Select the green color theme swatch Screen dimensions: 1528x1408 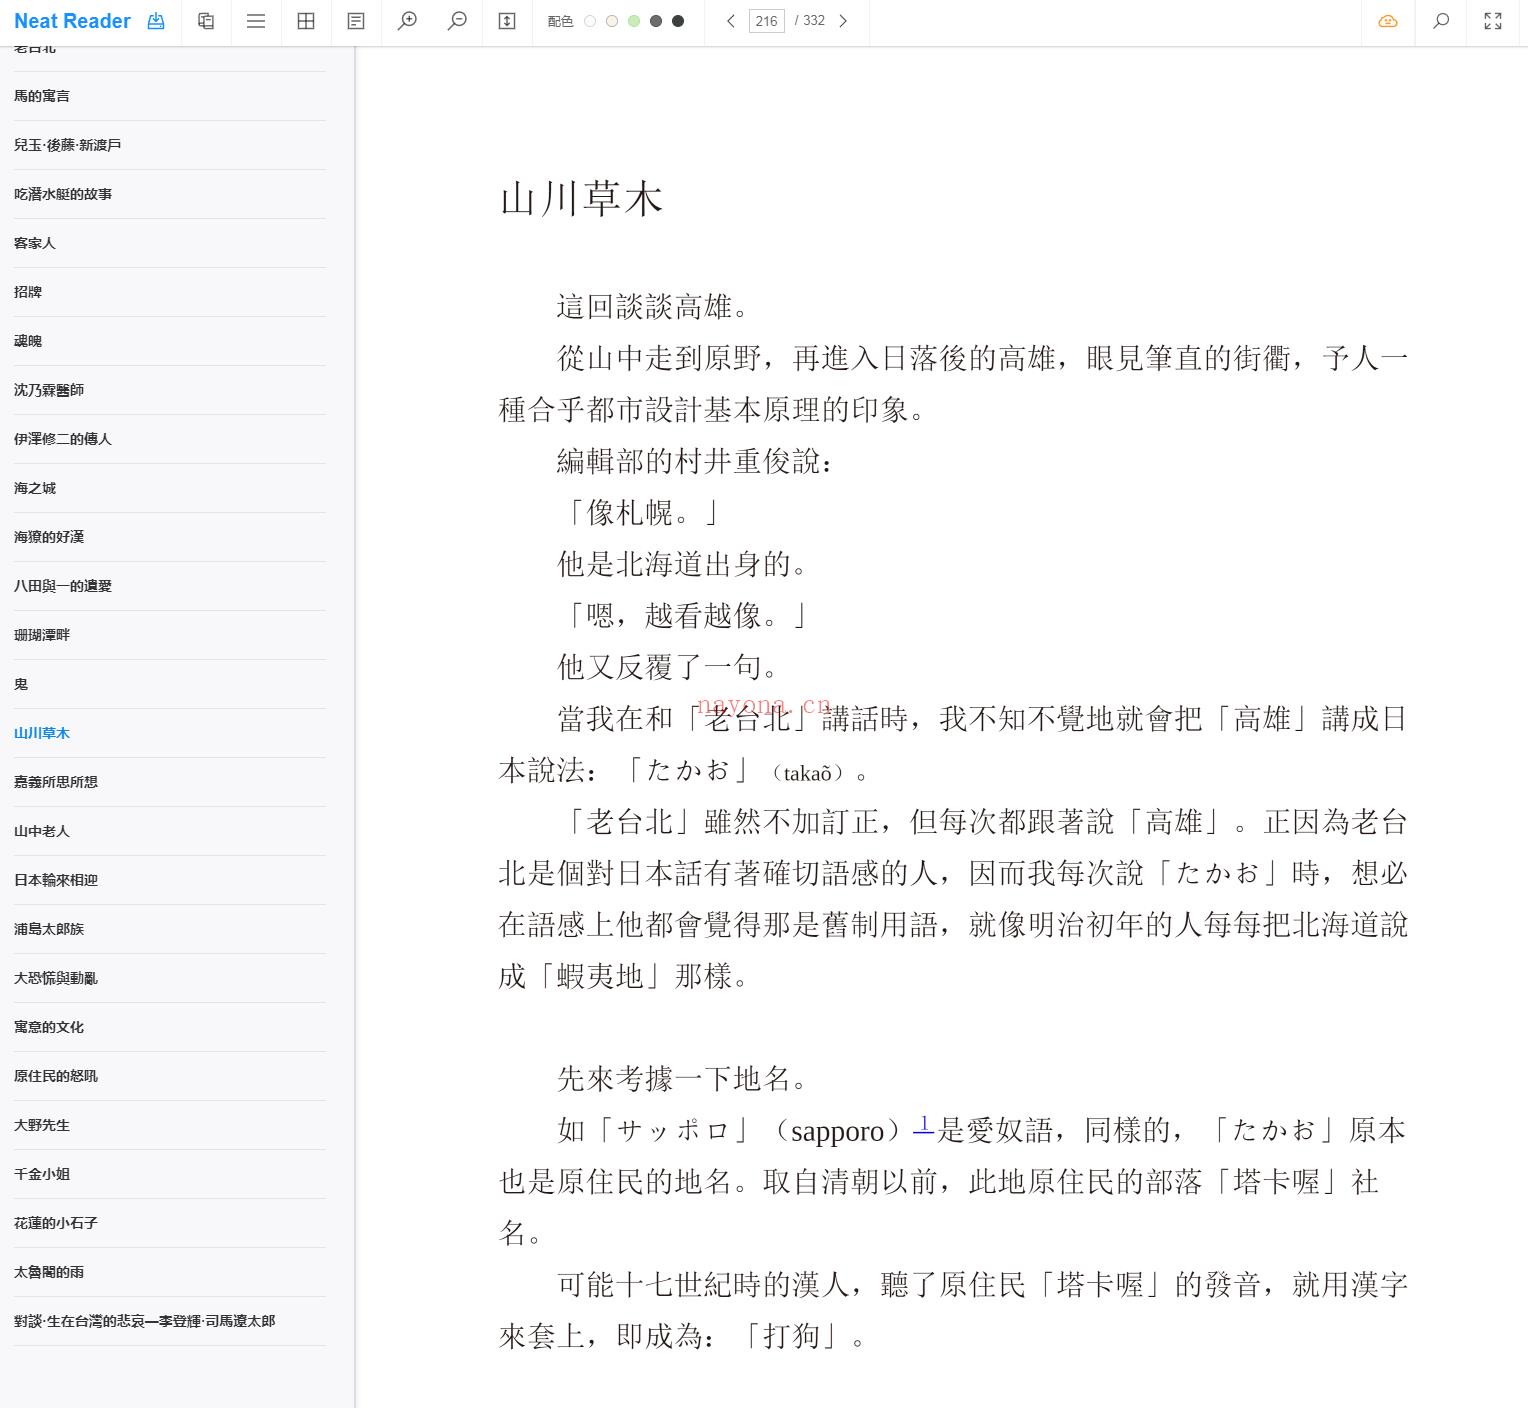click(x=634, y=21)
